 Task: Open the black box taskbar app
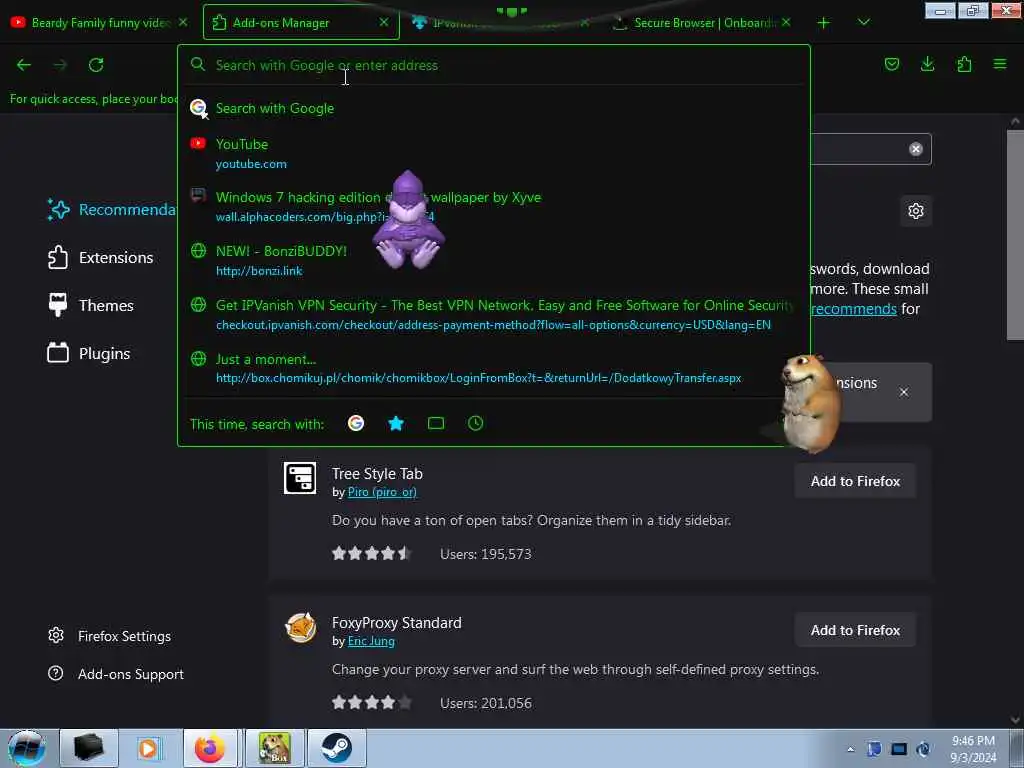tap(89, 748)
